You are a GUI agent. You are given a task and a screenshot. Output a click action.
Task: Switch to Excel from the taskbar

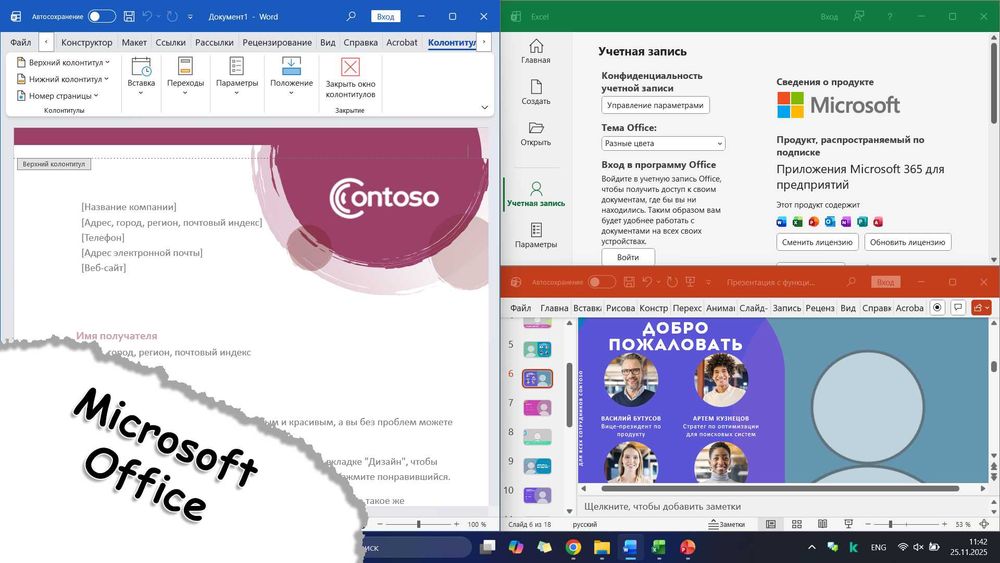658,547
